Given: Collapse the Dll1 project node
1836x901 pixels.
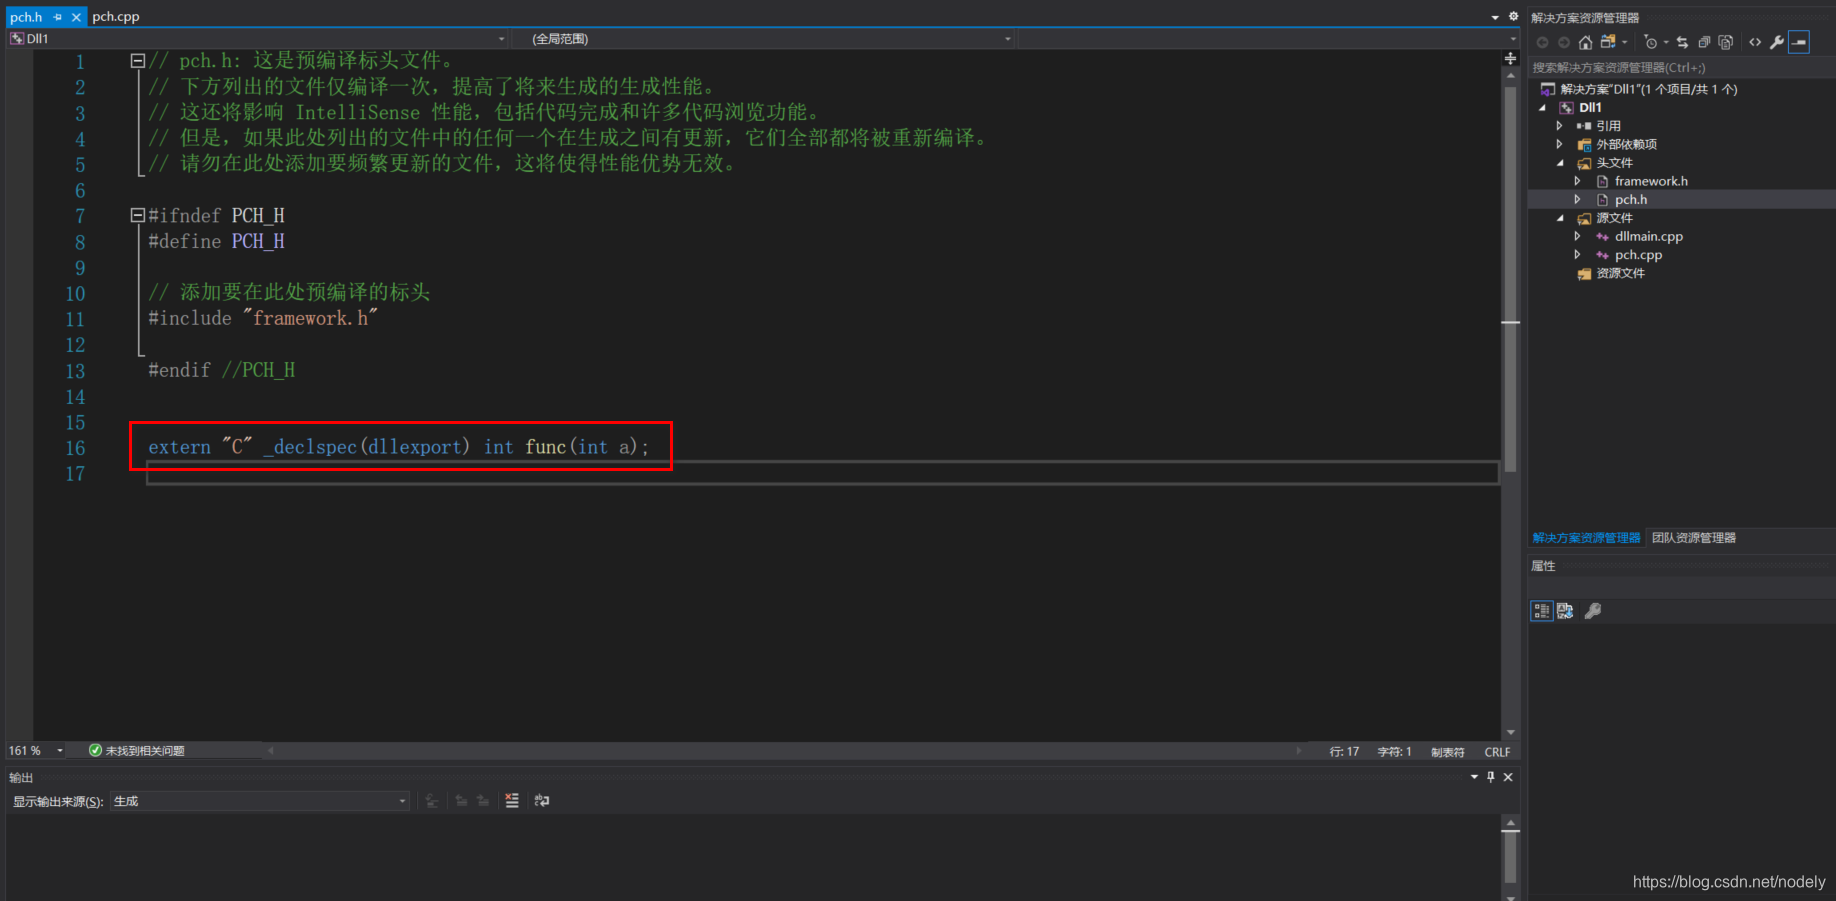Looking at the screenshot, I should pyautogui.click(x=1542, y=108).
